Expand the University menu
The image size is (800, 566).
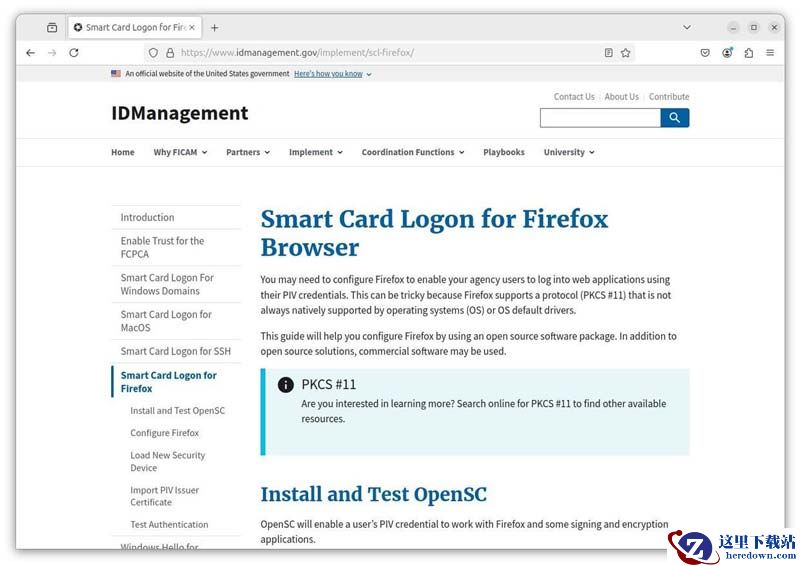pyautogui.click(x=569, y=152)
